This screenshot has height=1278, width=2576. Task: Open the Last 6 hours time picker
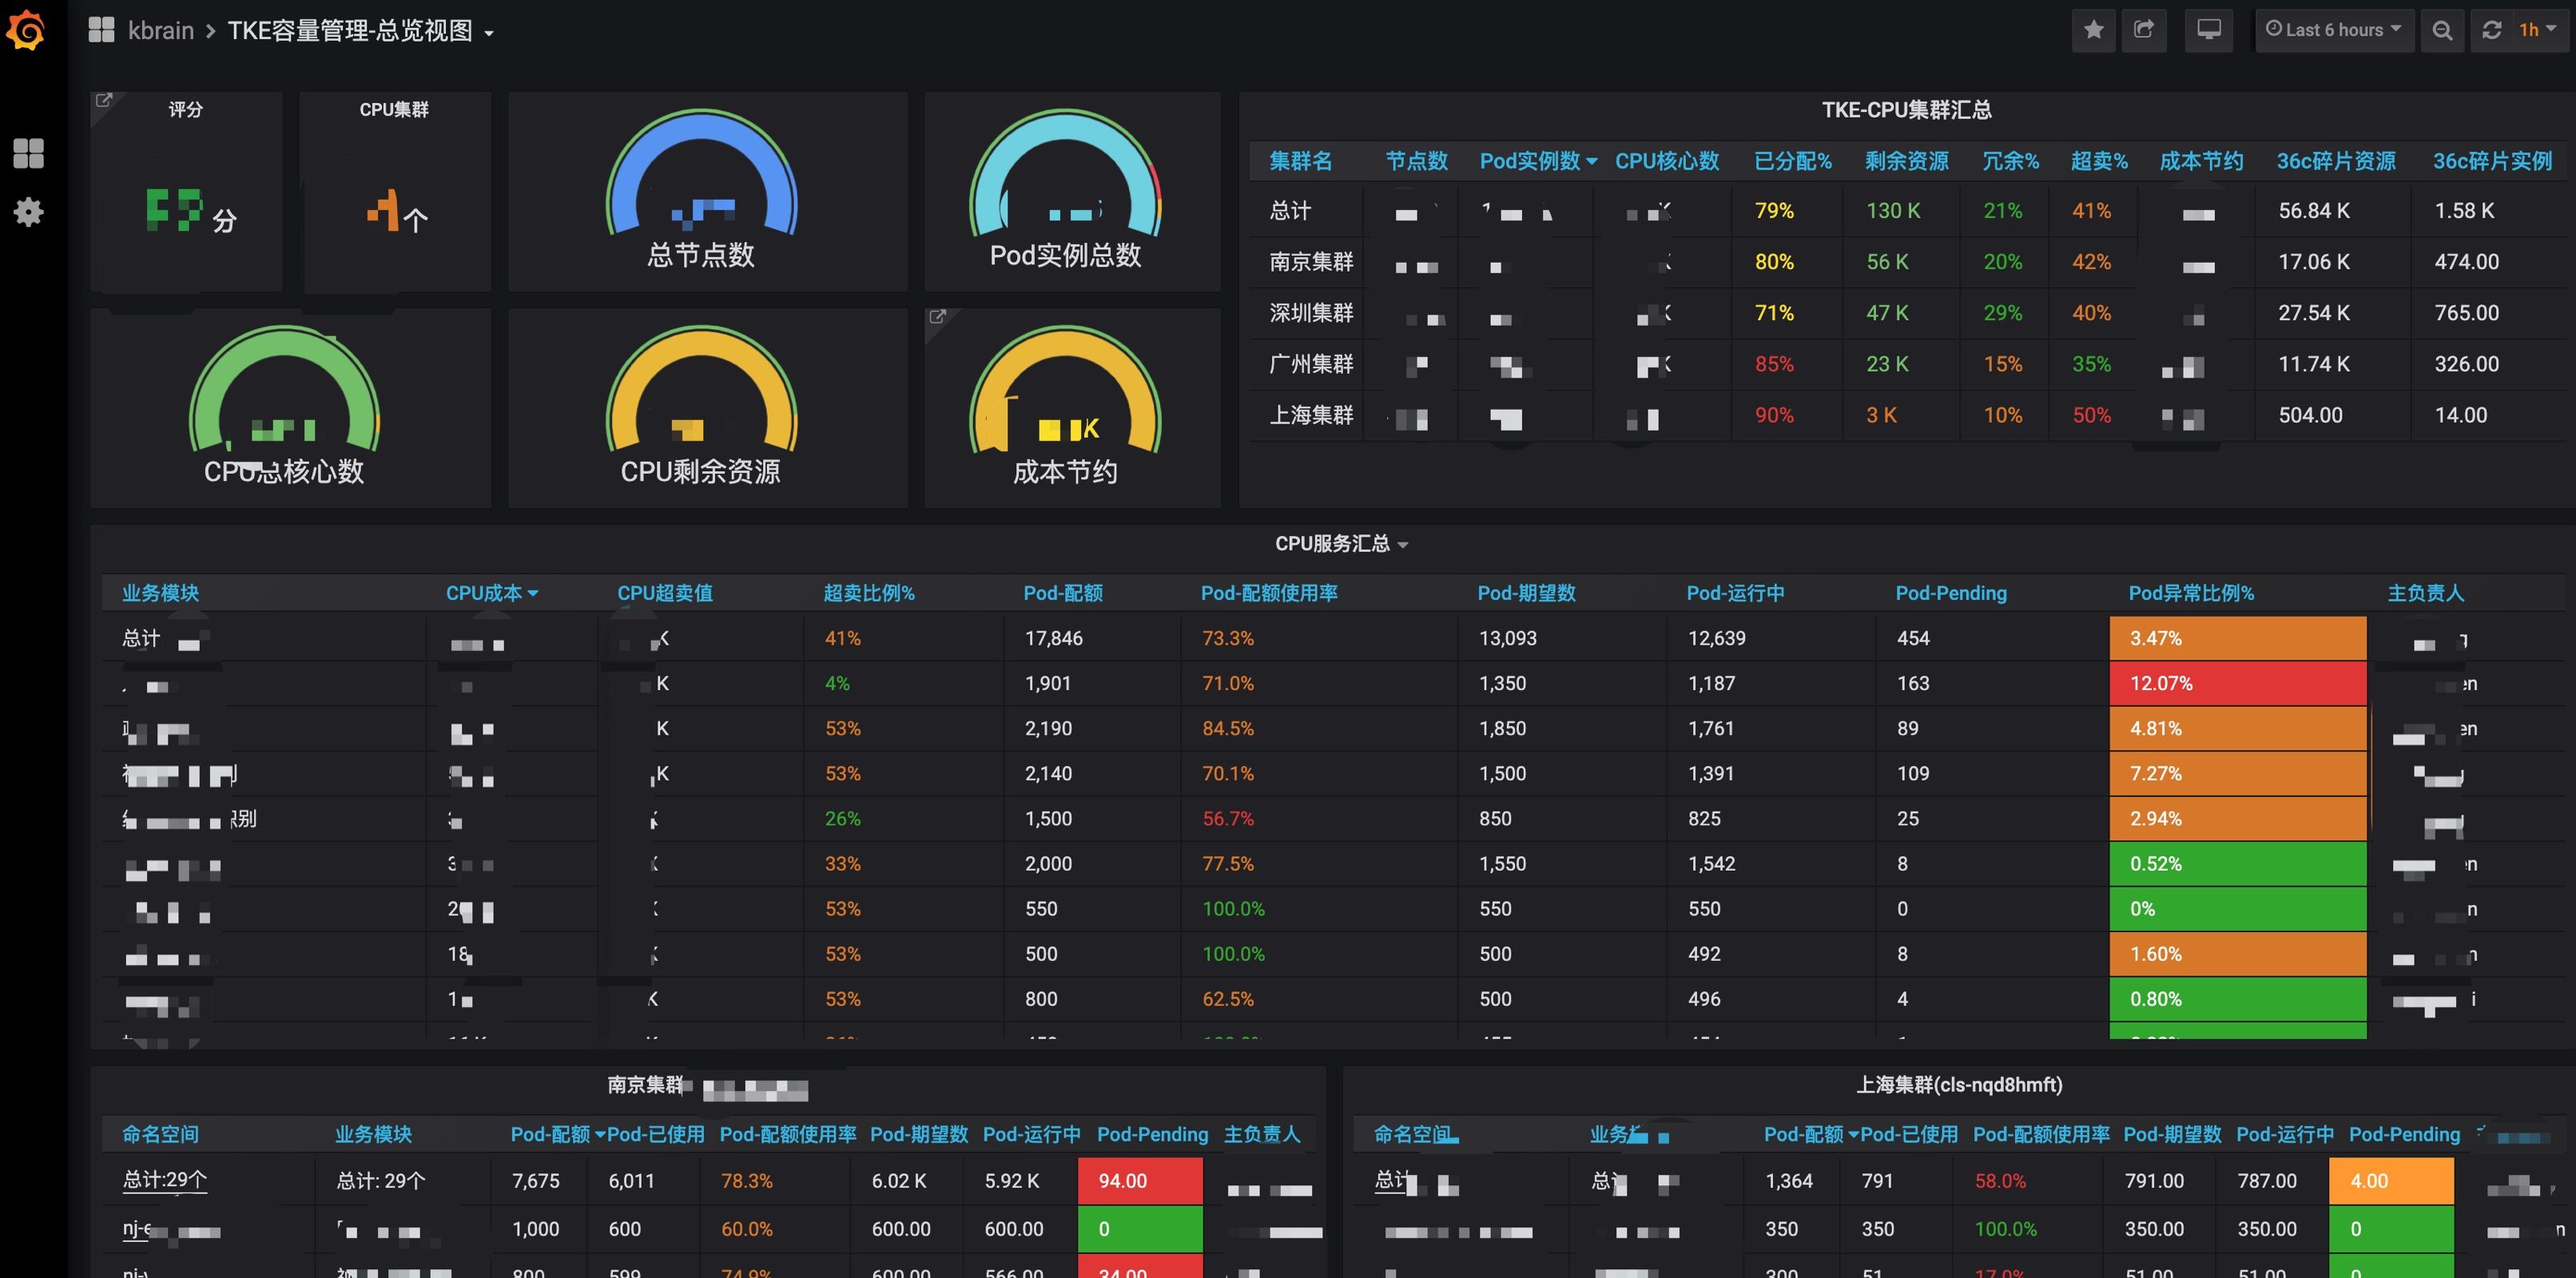tap(2333, 30)
